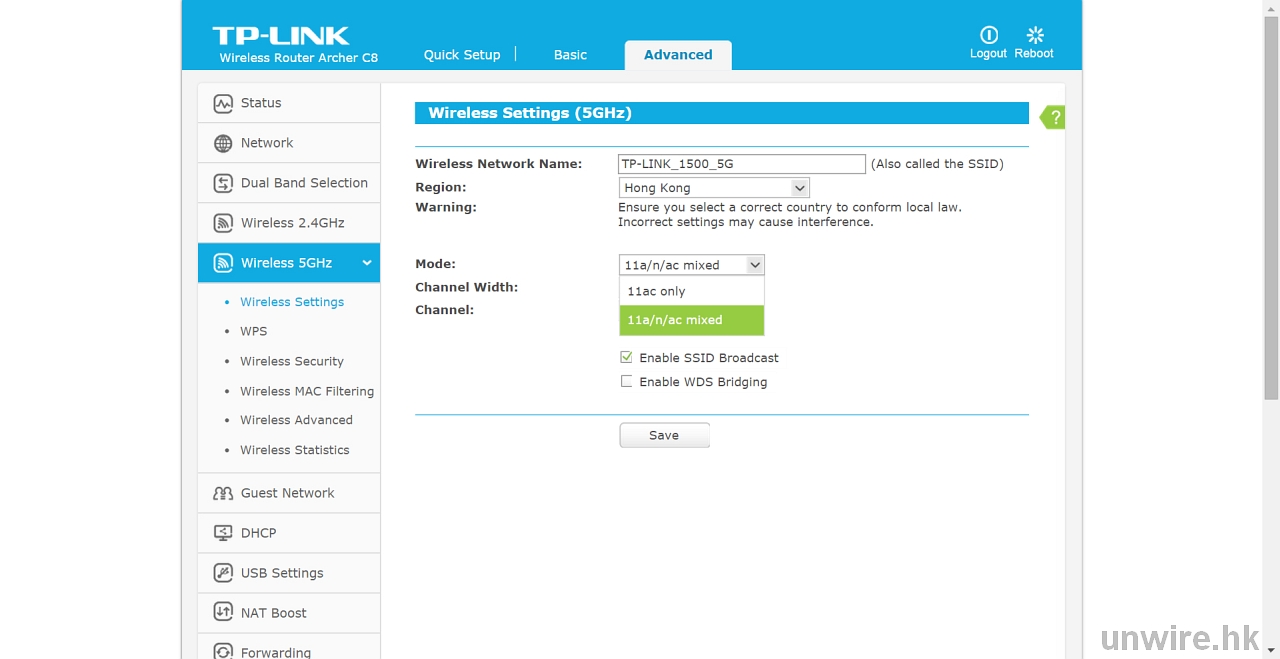Switch to the Quick Setup tab

click(x=461, y=55)
